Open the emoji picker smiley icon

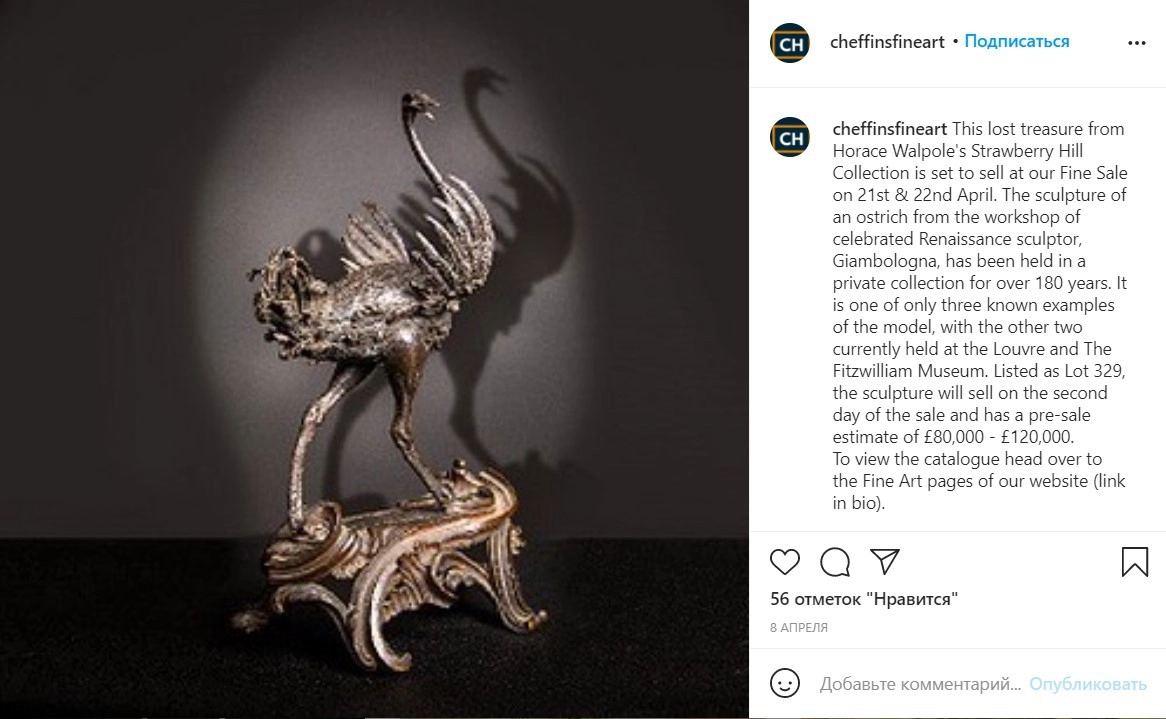[785, 683]
